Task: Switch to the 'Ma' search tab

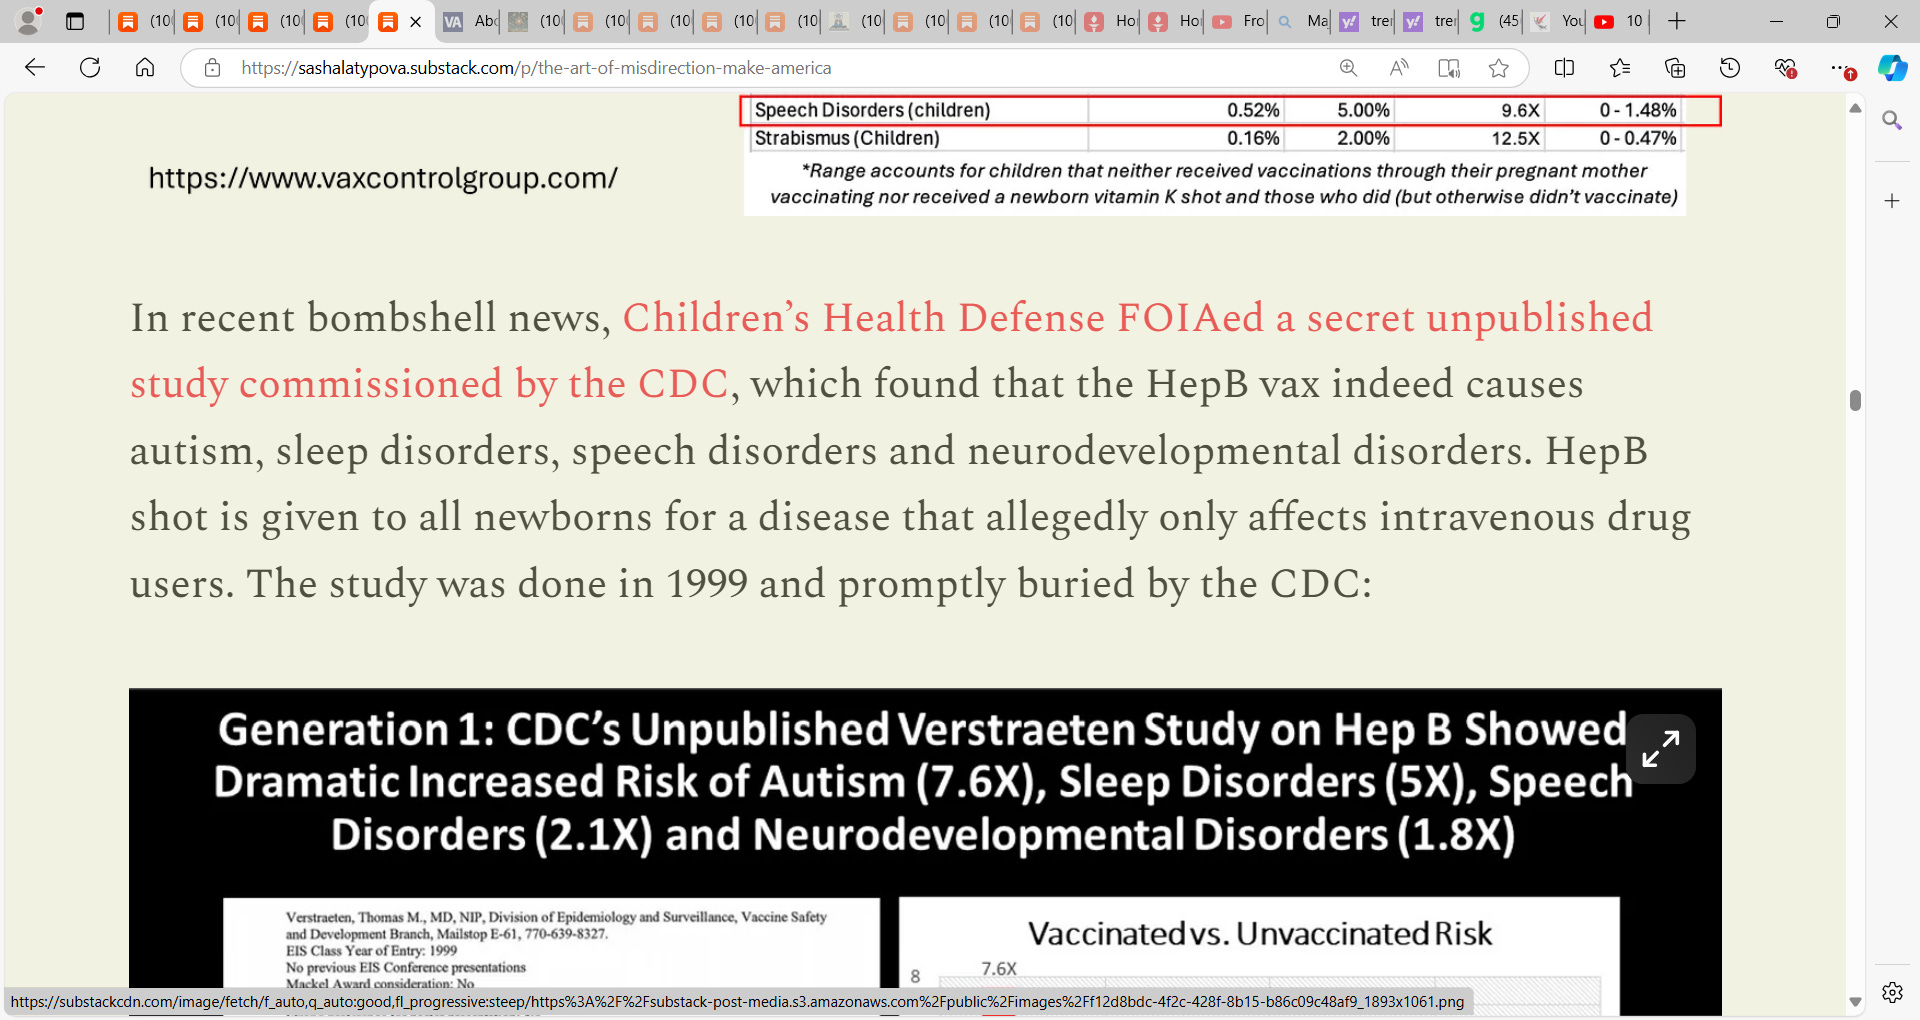Action: point(1302,21)
